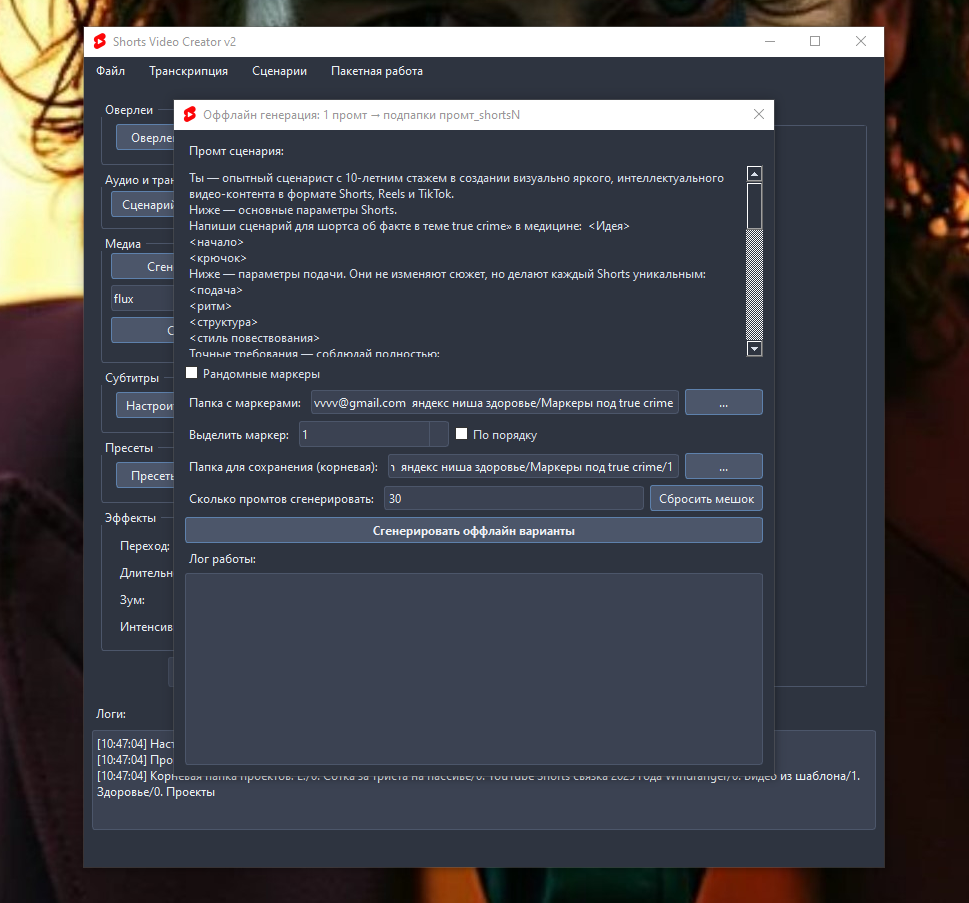This screenshot has width=969, height=903.
Task: Click inside the Промт сценария text area
Action: [x=466, y=261]
